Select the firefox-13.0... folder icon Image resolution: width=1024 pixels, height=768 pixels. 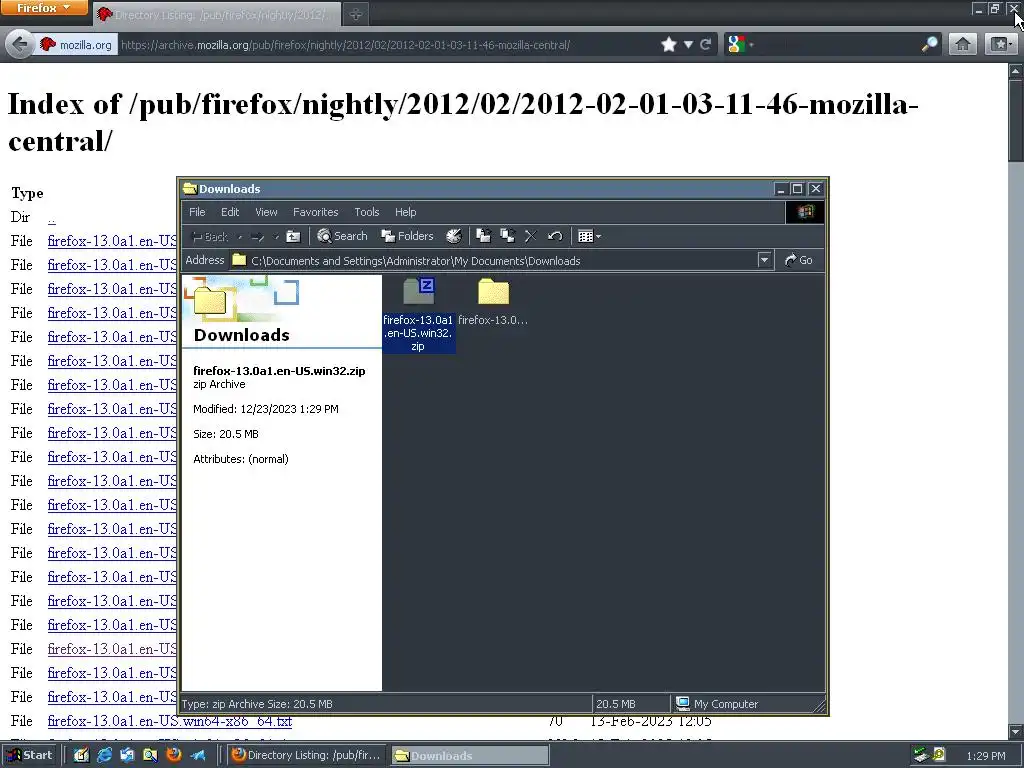click(493, 291)
